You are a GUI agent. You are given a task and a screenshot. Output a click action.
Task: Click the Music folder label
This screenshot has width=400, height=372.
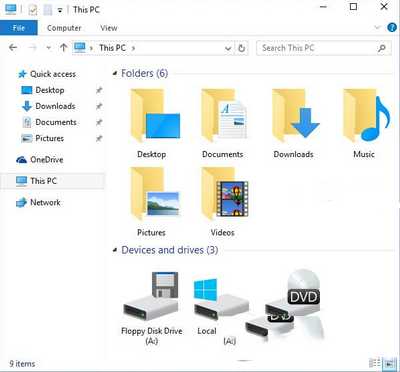364,154
